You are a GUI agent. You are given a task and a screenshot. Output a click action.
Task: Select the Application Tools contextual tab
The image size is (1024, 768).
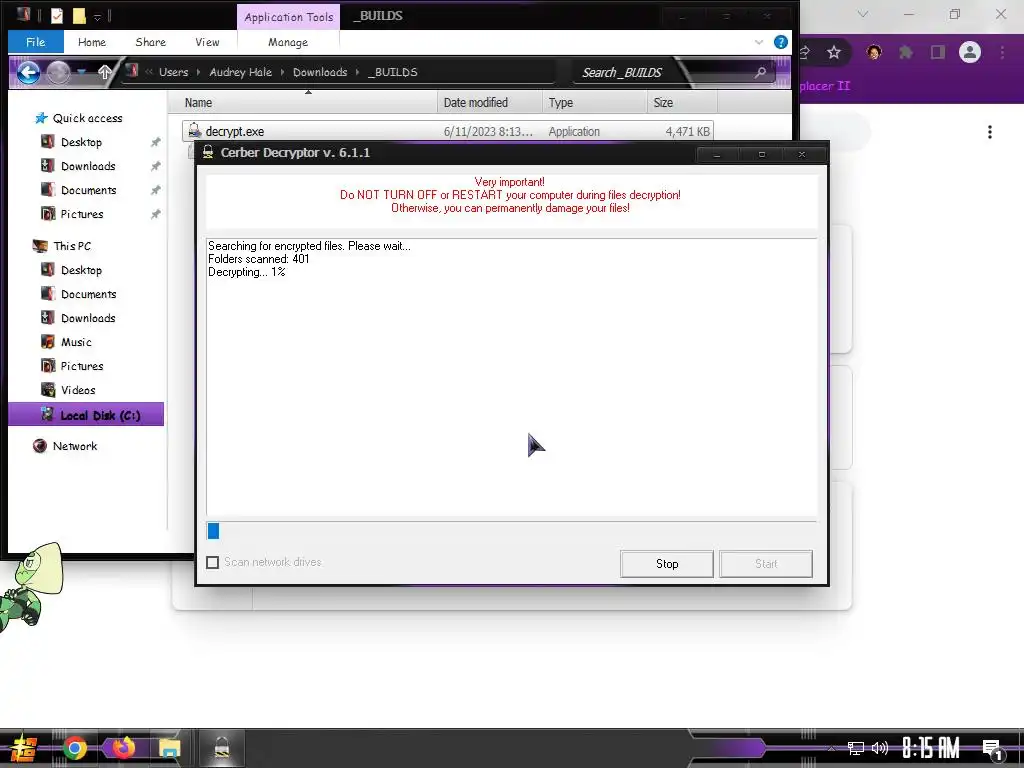[288, 17]
